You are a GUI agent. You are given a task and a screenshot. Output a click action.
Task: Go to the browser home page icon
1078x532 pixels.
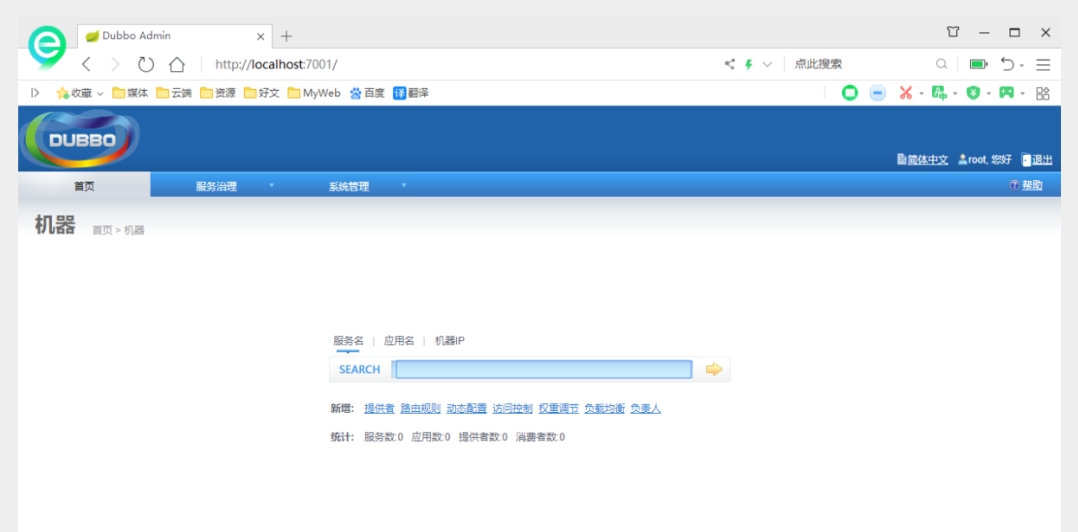[177, 64]
